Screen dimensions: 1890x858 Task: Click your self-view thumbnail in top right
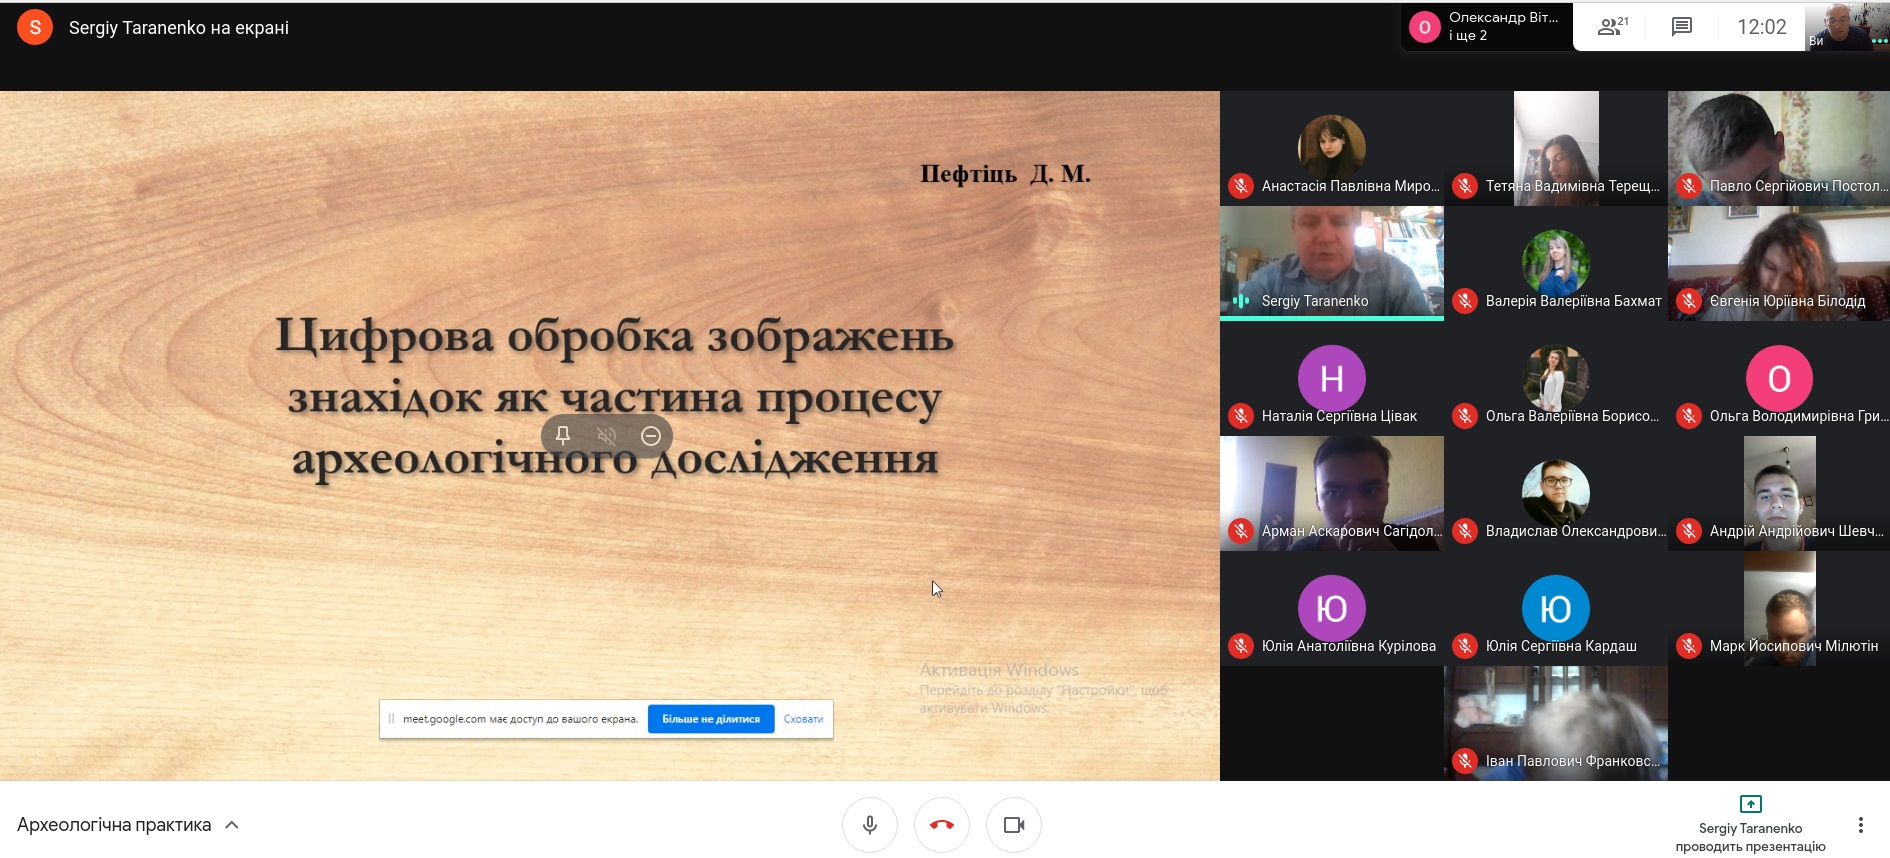1846,26
